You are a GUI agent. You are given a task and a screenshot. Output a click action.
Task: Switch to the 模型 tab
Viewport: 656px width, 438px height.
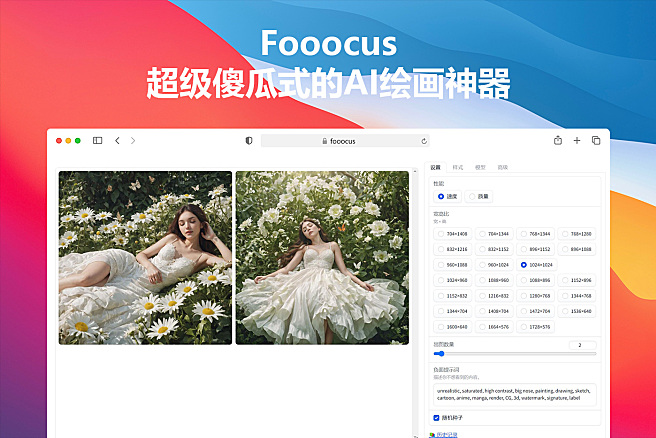click(480, 167)
